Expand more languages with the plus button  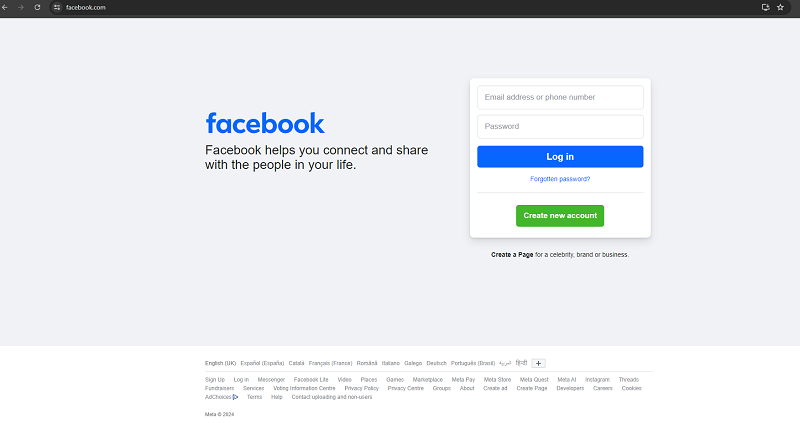(x=538, y=363)
